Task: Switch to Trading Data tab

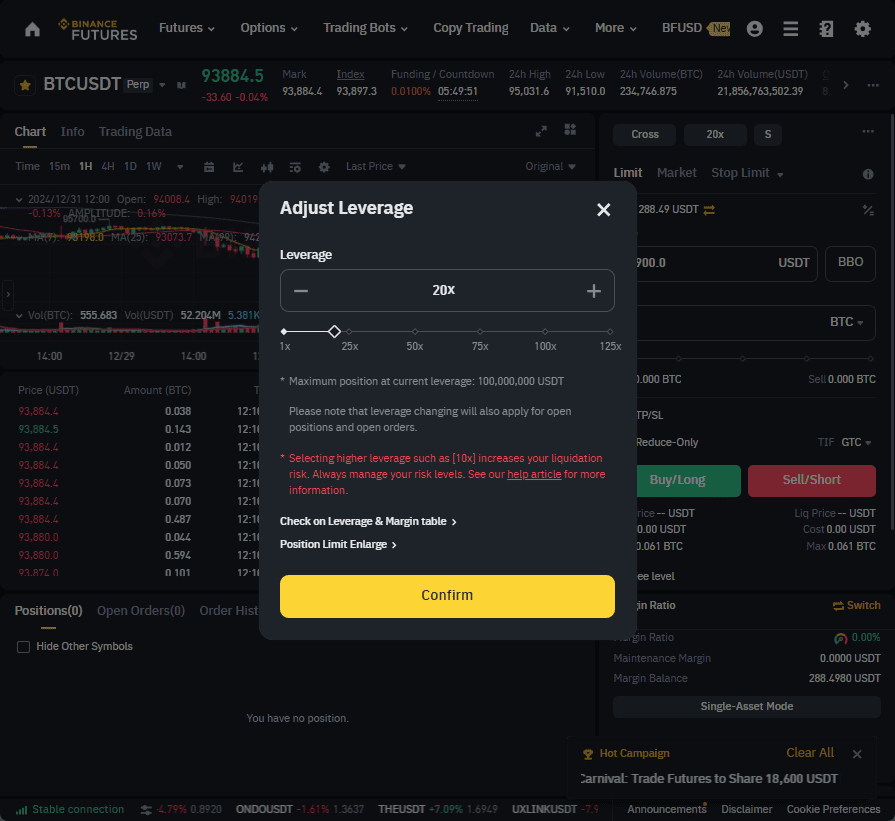Action: (135, 132)
